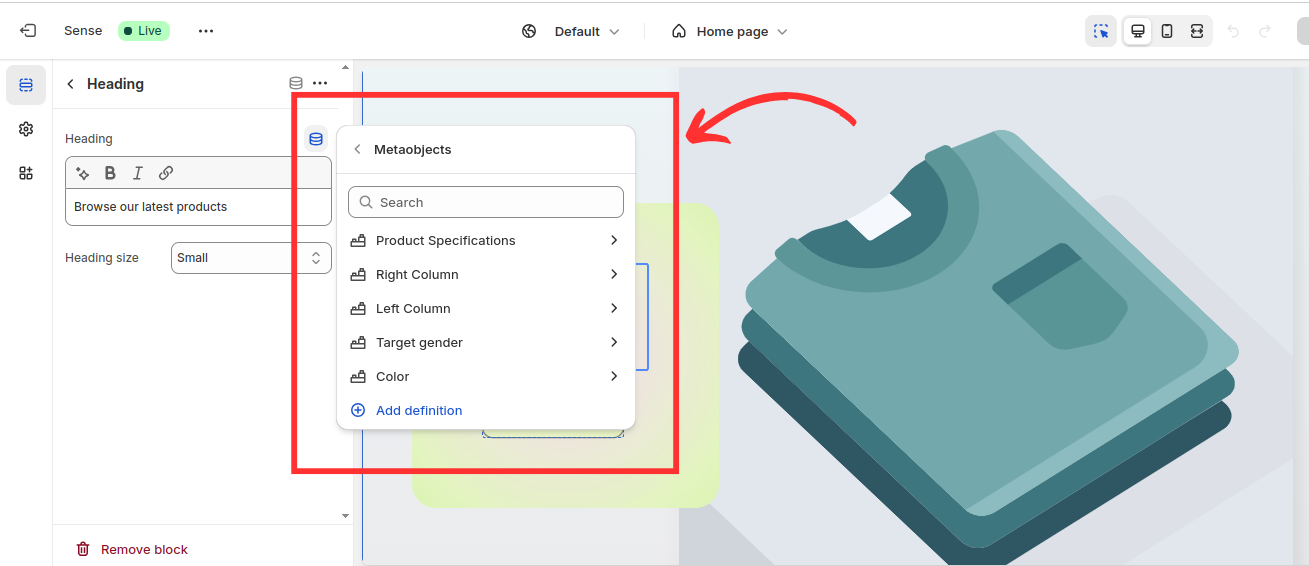Open the Heading size dropdown
The image size is (1309, 566).
tap(250, 258)
